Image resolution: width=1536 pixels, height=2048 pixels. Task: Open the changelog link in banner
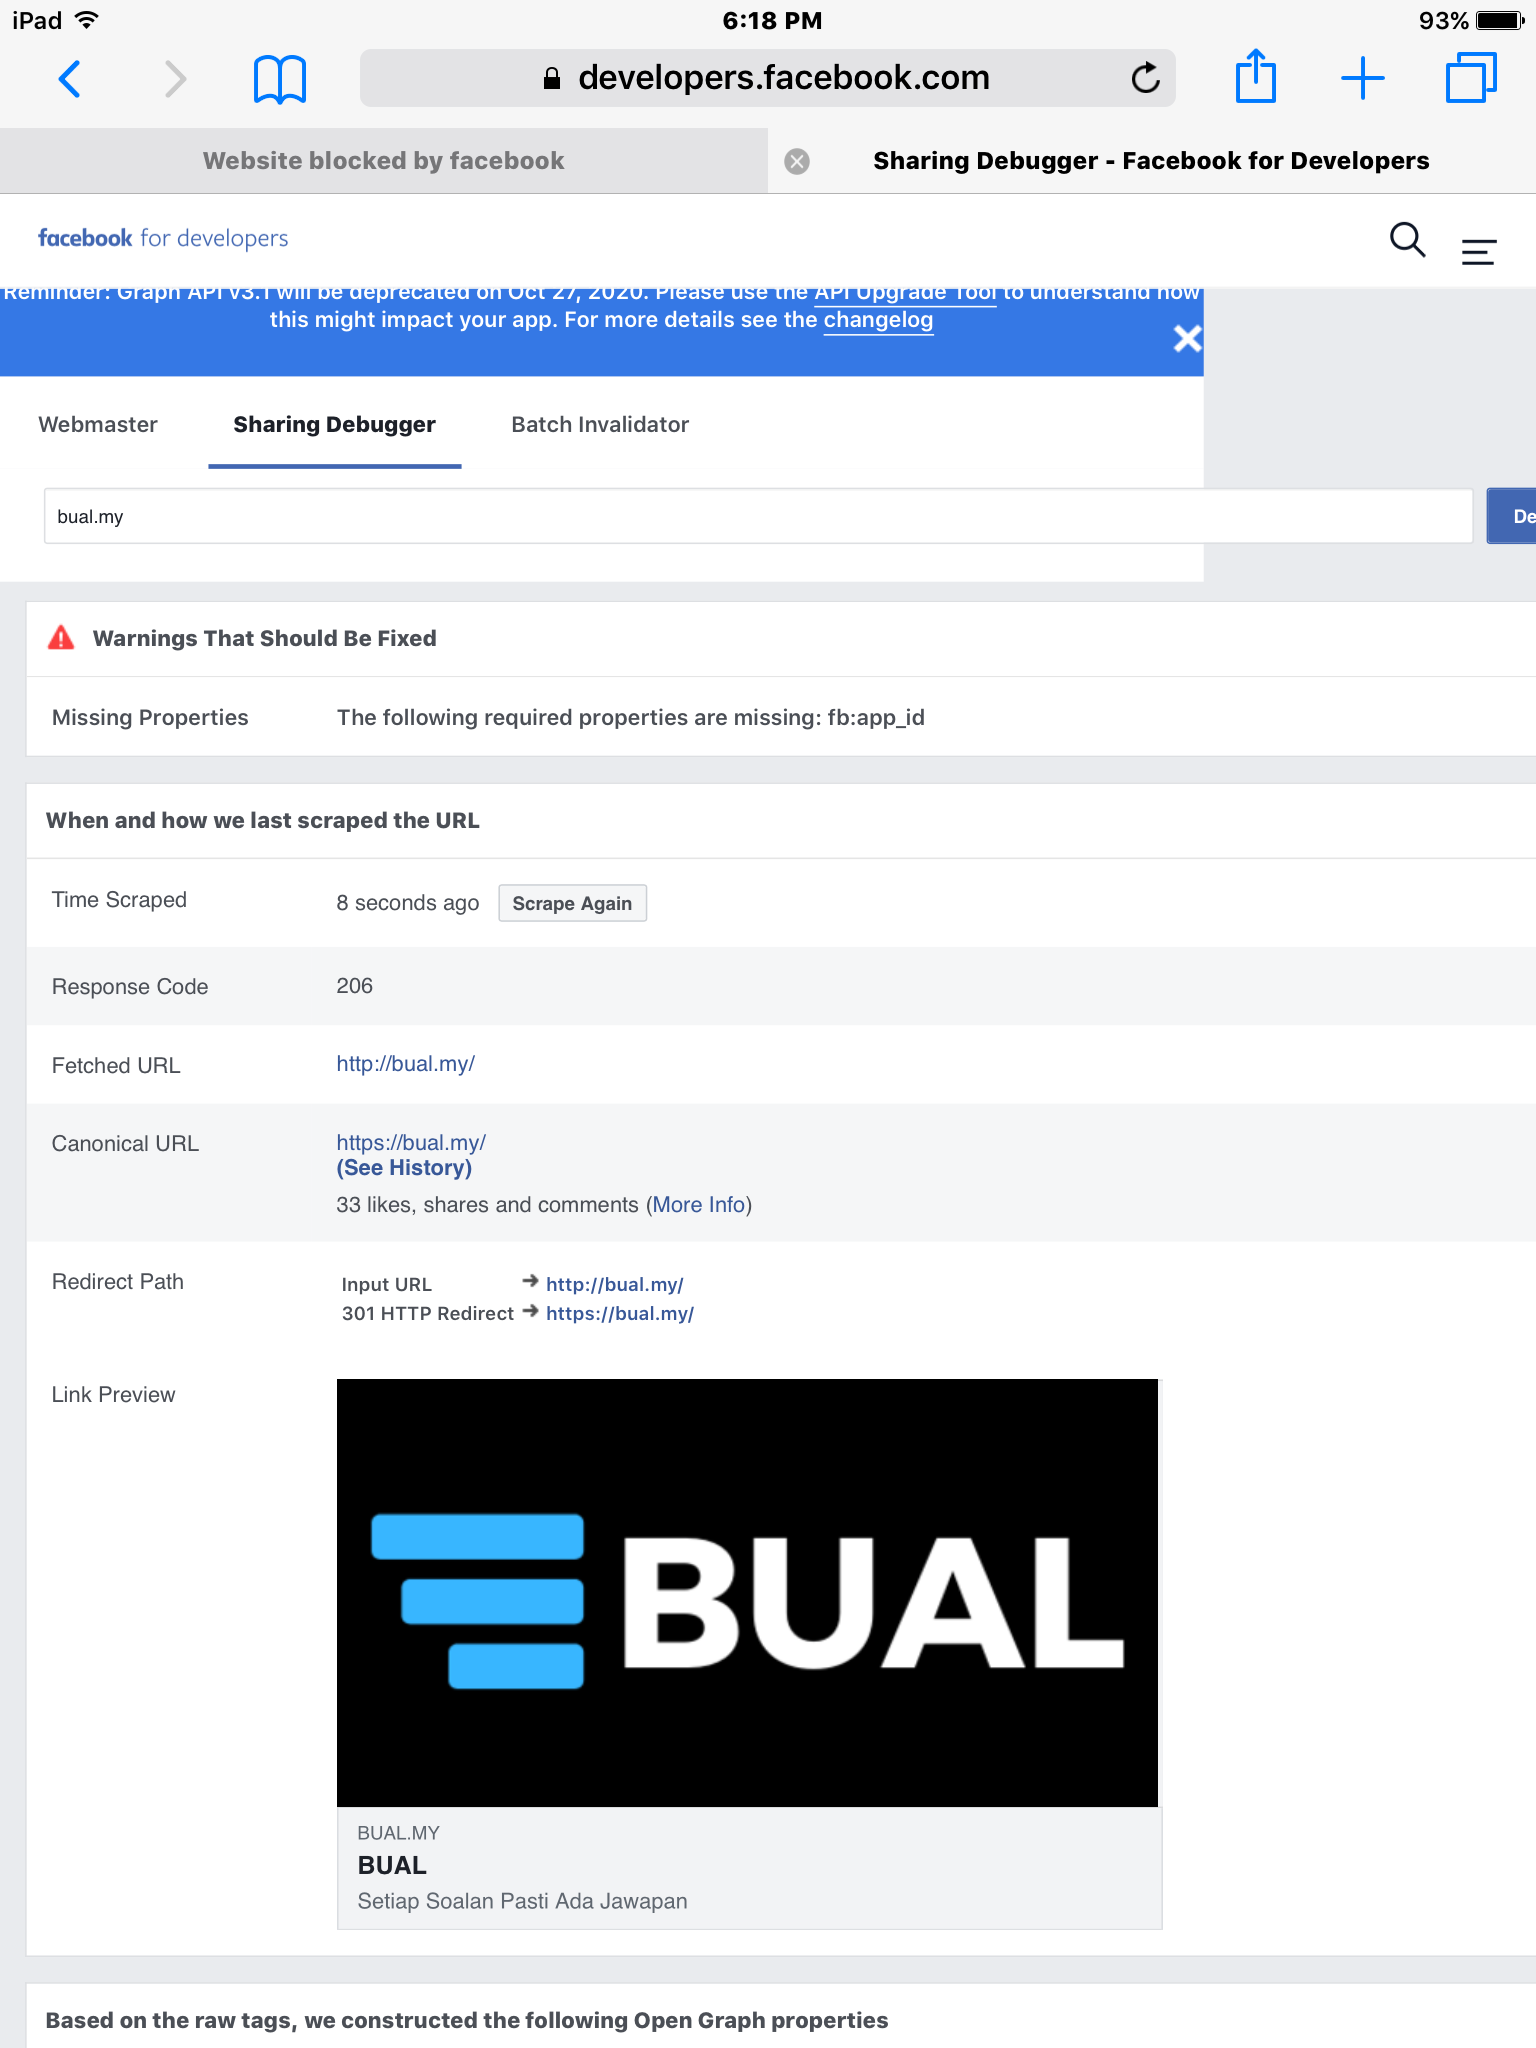[878, 321]
